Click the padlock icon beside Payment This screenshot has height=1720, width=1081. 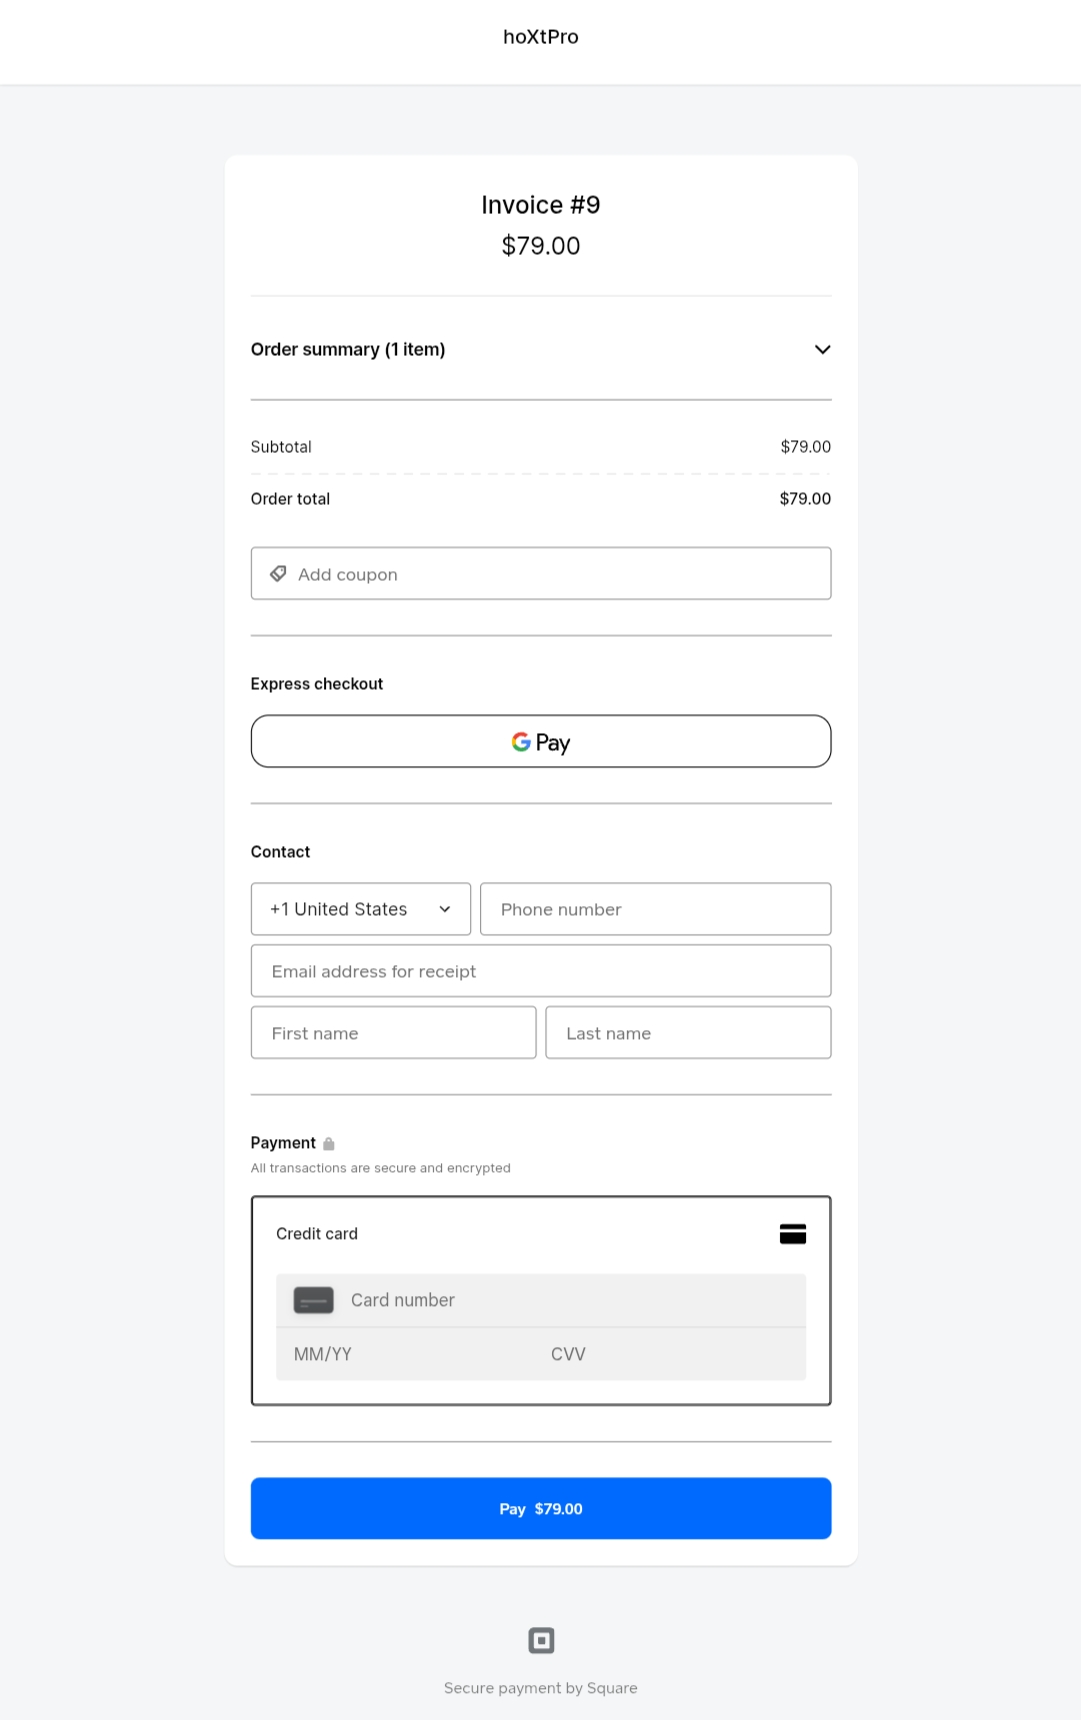click(x=329, y=1144)
